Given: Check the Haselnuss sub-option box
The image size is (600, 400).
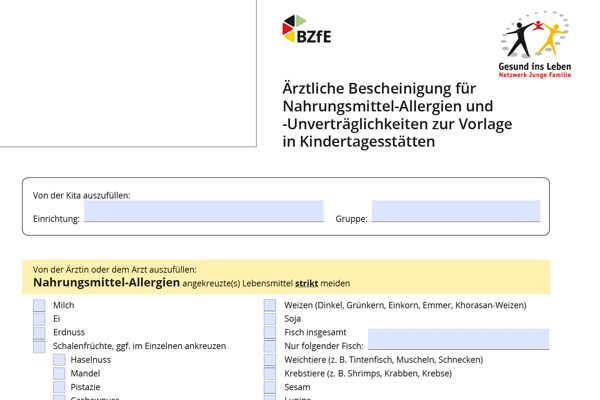Looking at the screenshot, I should (x=59, y=359).
